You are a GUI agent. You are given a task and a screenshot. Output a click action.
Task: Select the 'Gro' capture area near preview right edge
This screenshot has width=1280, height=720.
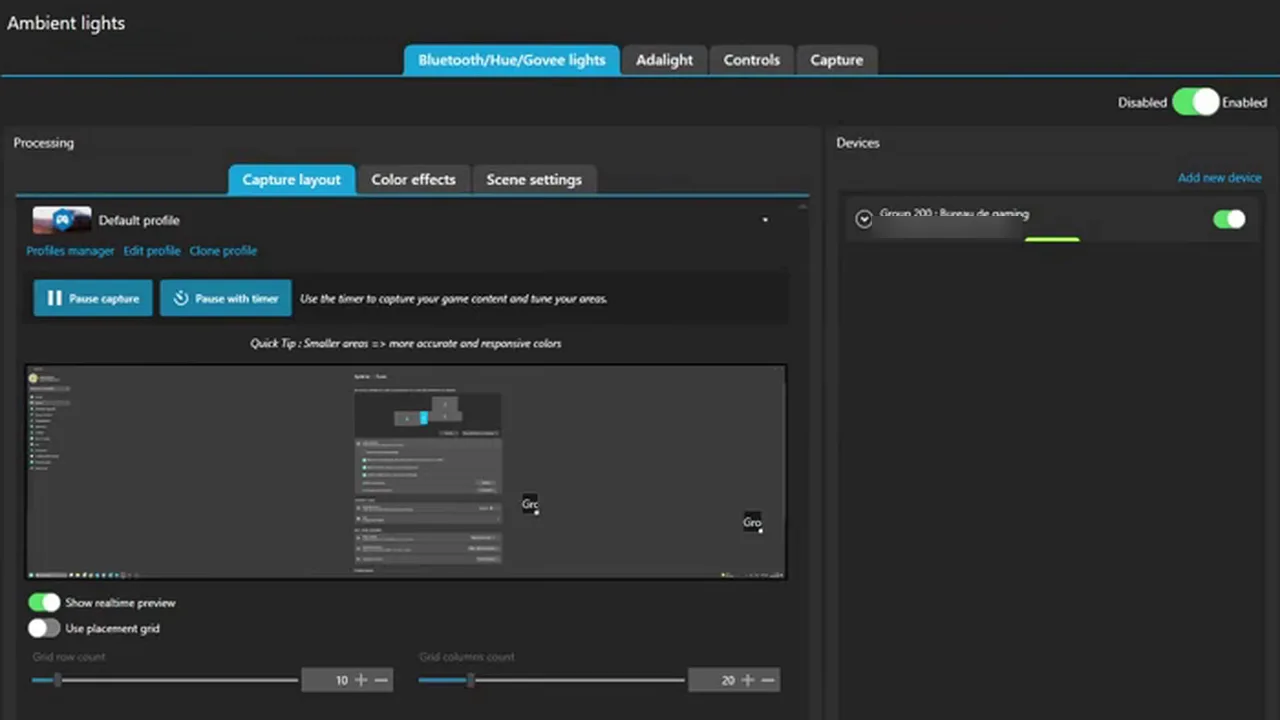752,522
